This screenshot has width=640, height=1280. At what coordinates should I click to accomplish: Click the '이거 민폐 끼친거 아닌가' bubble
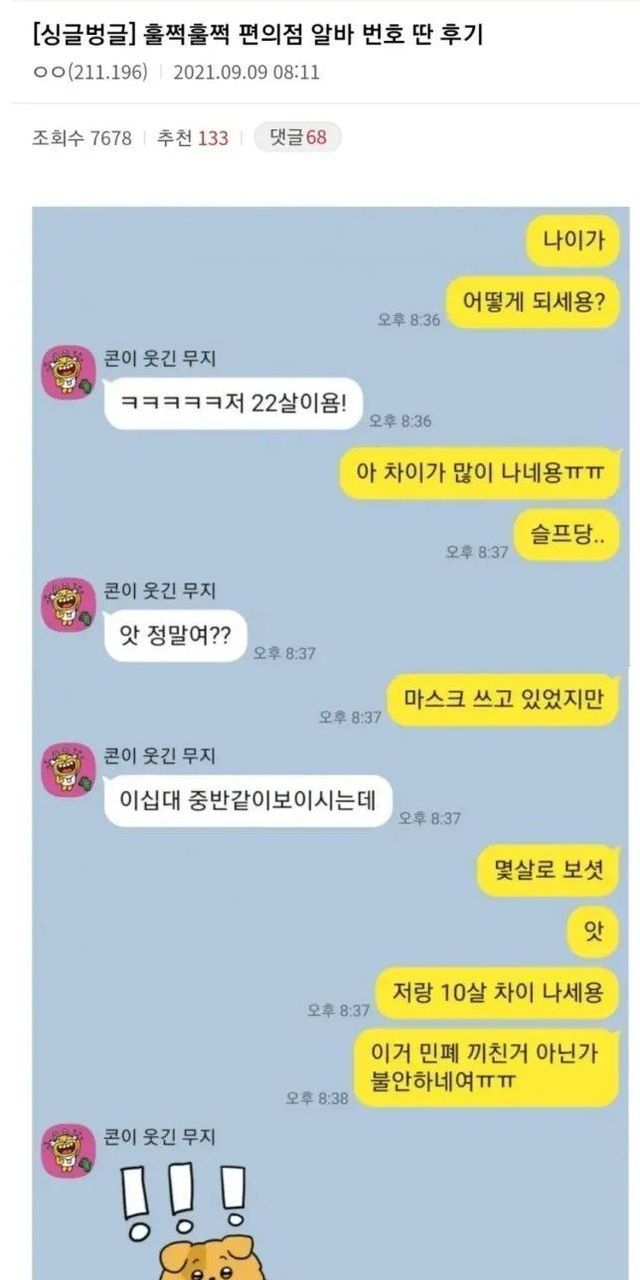coord(487,1068)
